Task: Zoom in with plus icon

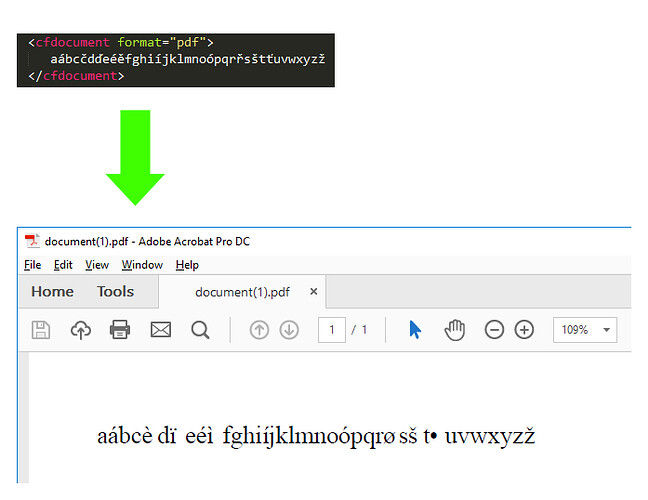Action: (x=524, y=330)
